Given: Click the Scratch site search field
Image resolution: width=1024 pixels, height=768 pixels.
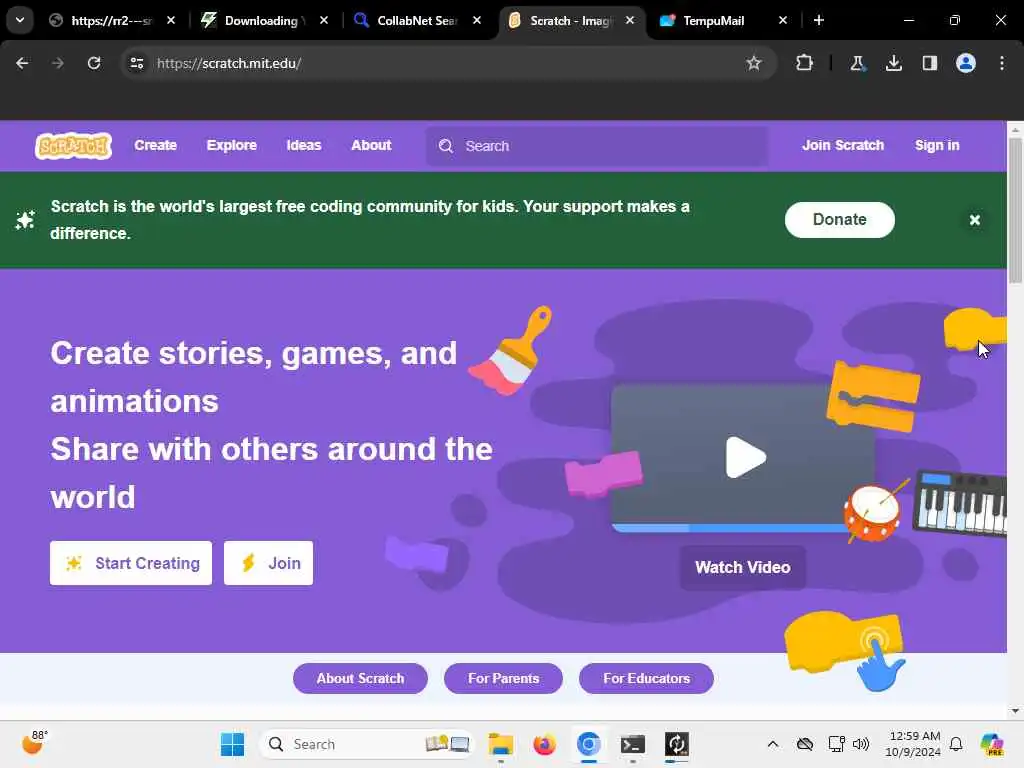Looking at the screenshot, I should point(597,146).
